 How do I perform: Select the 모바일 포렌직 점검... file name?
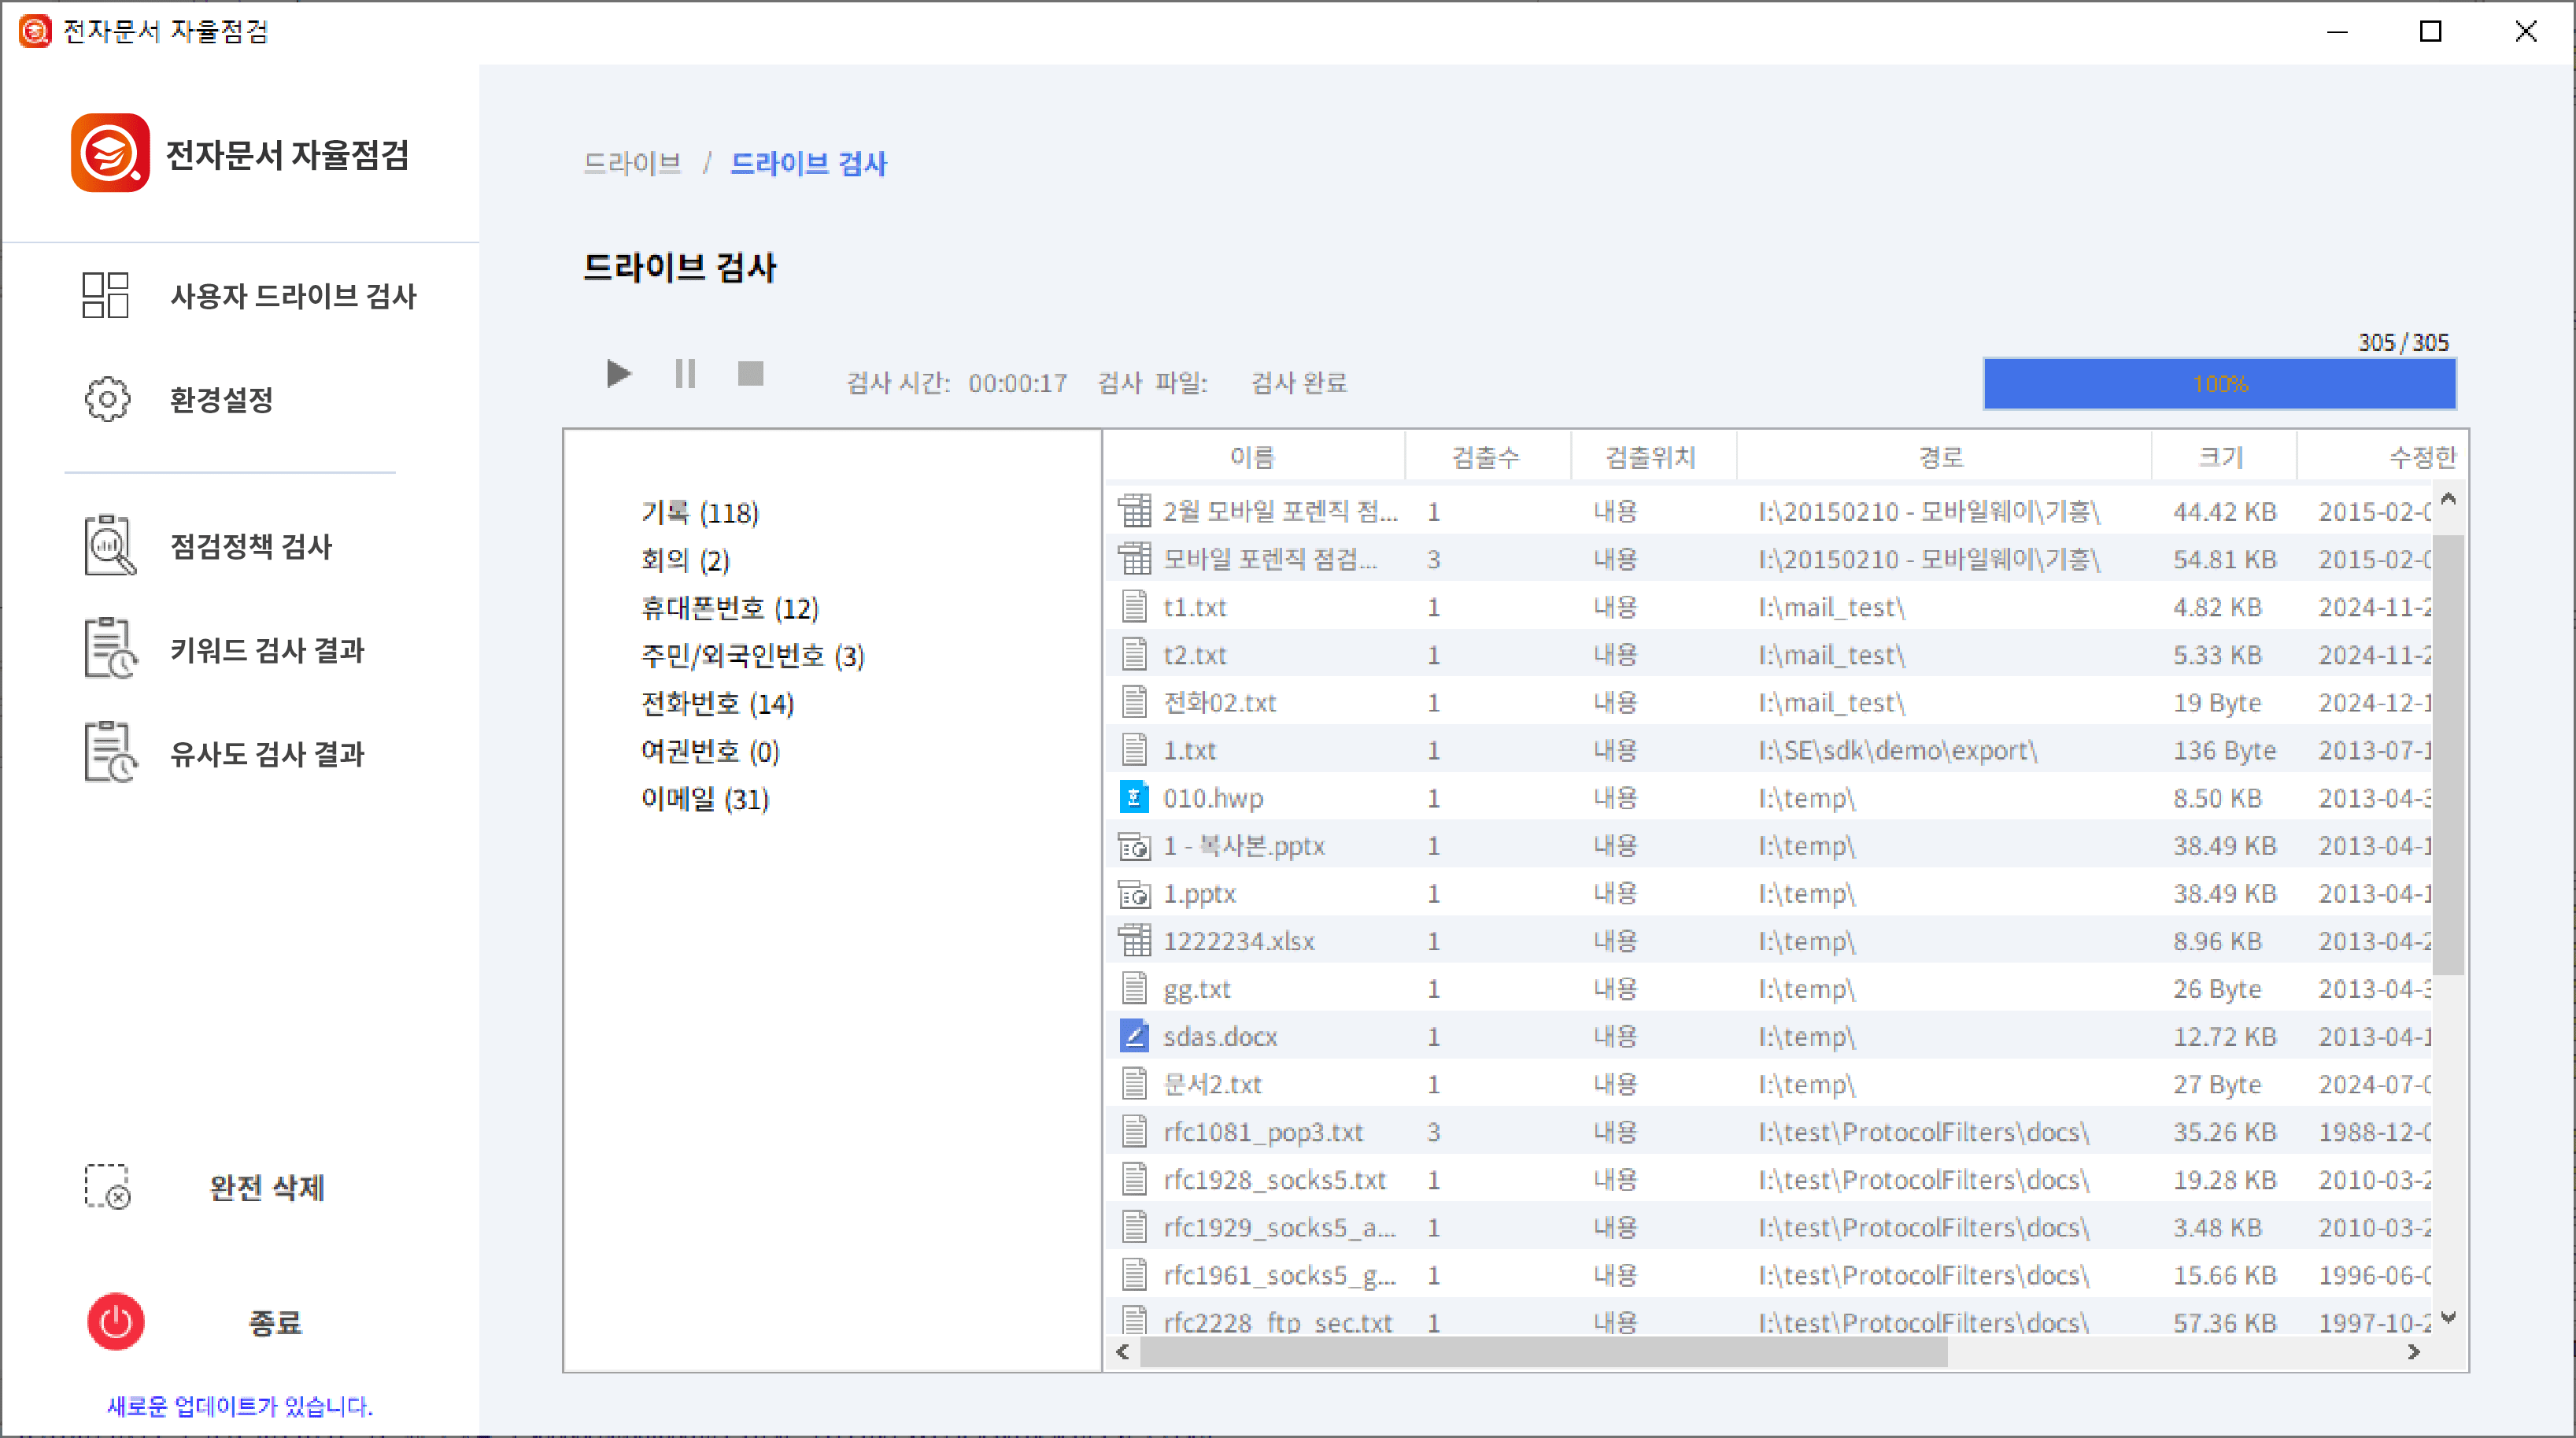[1270, 559]
